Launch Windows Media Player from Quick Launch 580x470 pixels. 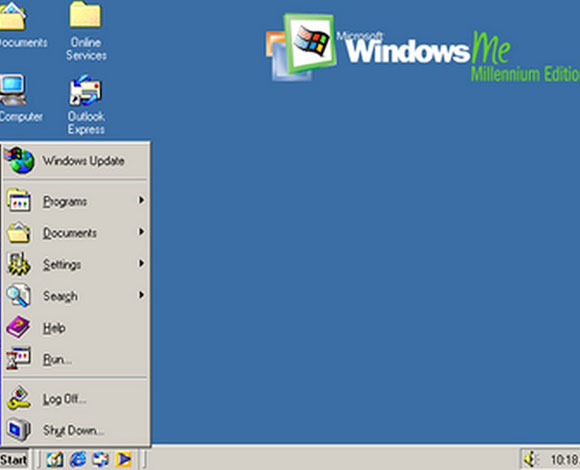tap(124, 460)
